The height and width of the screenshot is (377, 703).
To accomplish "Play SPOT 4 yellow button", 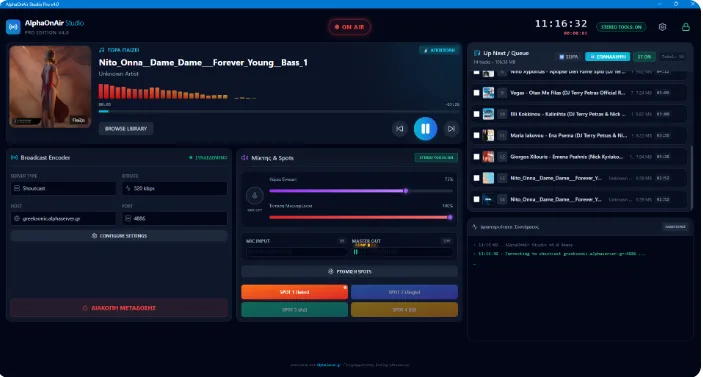I will tap(404, 310).
